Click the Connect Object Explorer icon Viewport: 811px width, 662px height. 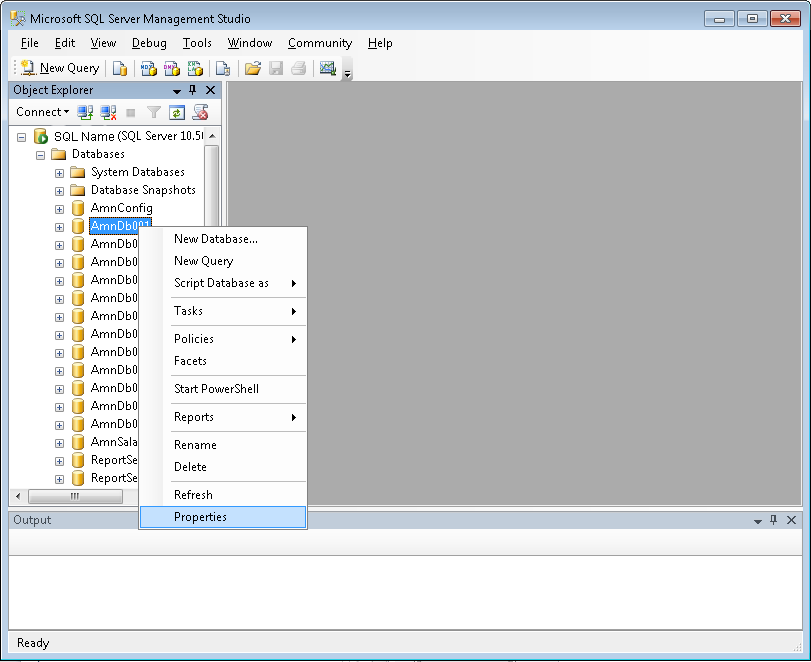pyautogui.click(x=85, y=112)
